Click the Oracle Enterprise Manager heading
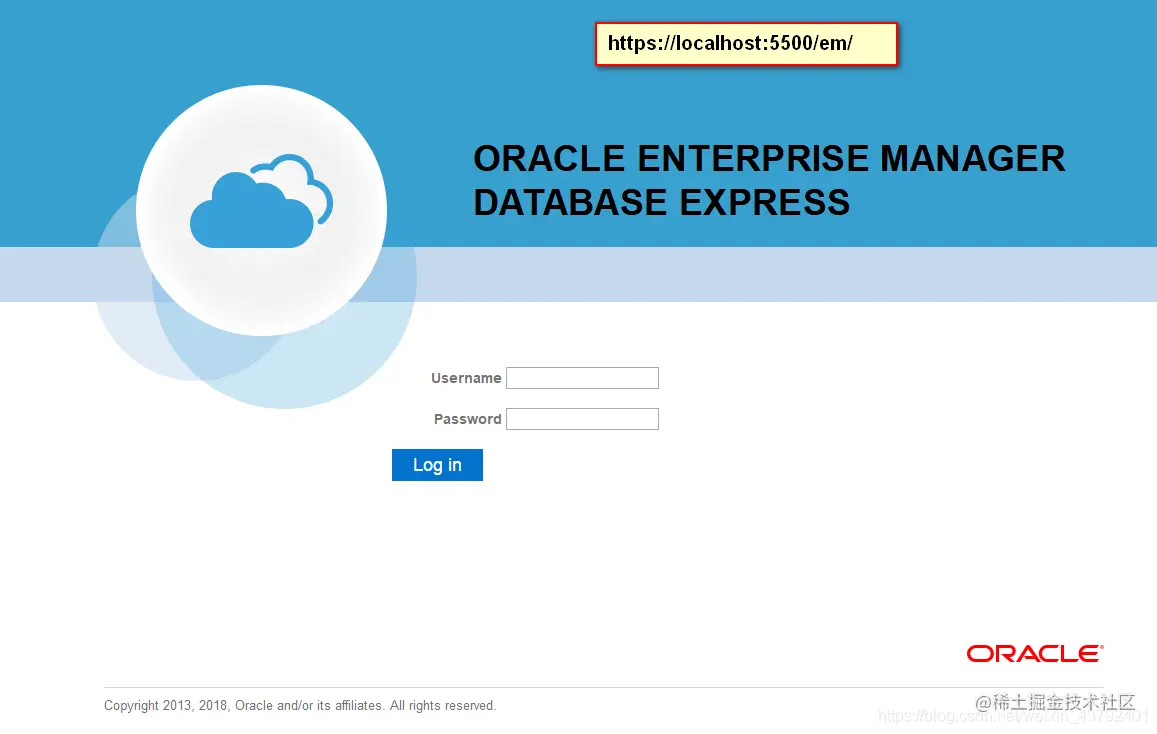This screenshot has height=734, width=1157. coord(769,159)
